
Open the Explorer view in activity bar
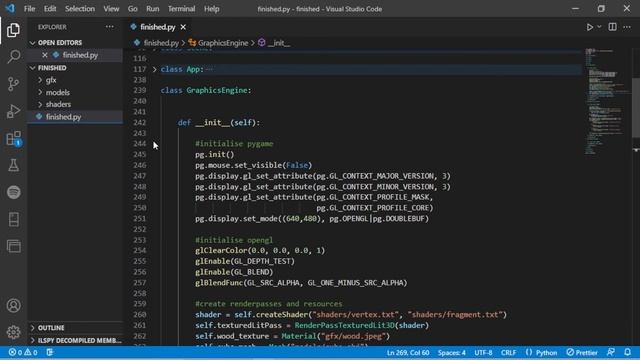[x=13, y=30]
